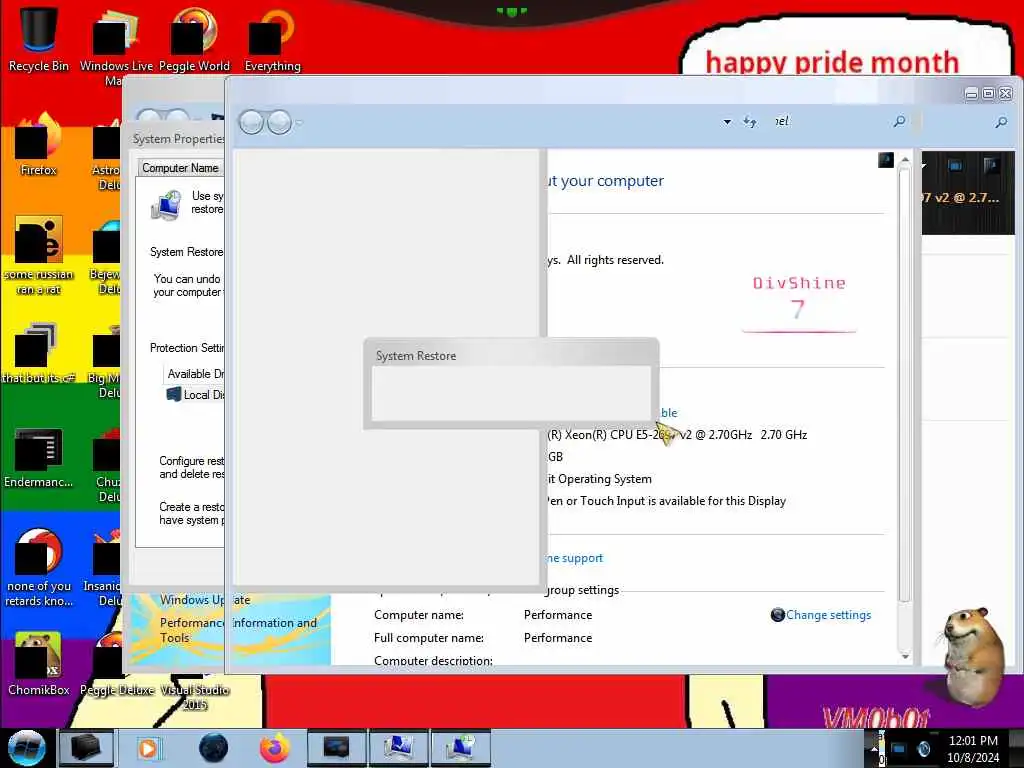Click the 'Available Dr...' column header in System Properties
This screenshot has width=1024, height=768.
(195, 374)
